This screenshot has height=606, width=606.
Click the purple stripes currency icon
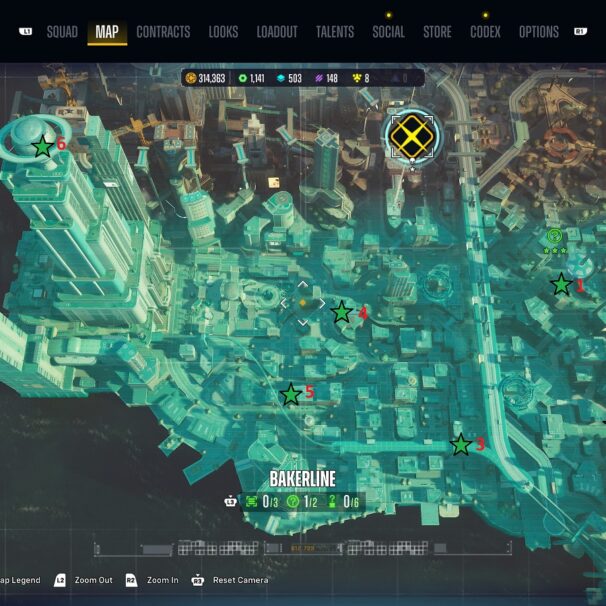(318, 78)
